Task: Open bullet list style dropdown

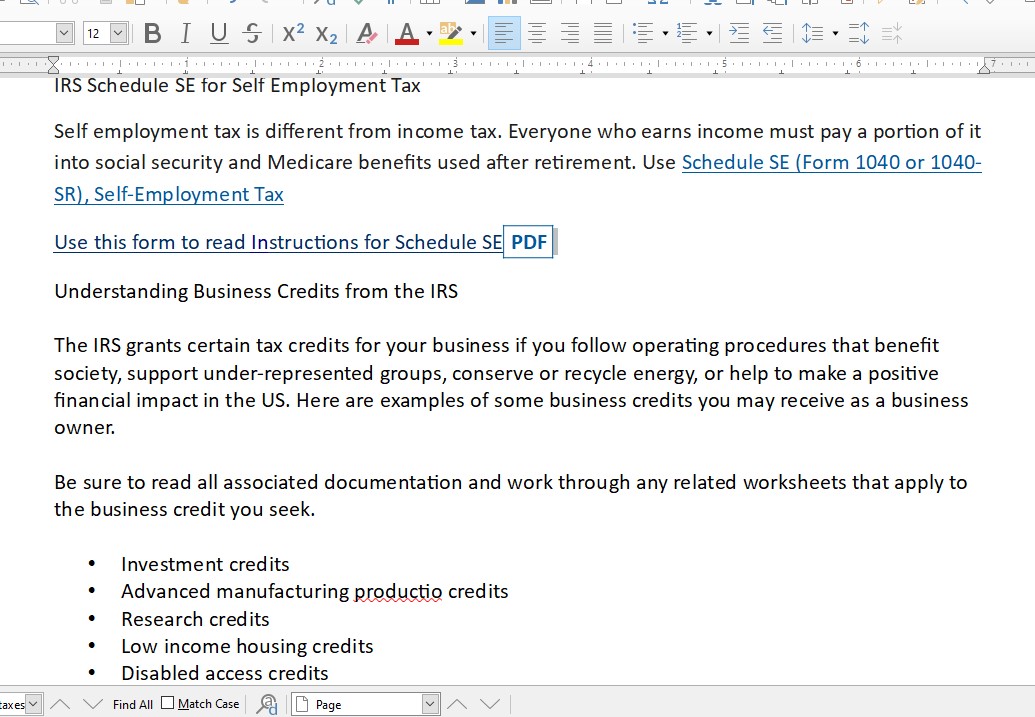Action: 665,33
